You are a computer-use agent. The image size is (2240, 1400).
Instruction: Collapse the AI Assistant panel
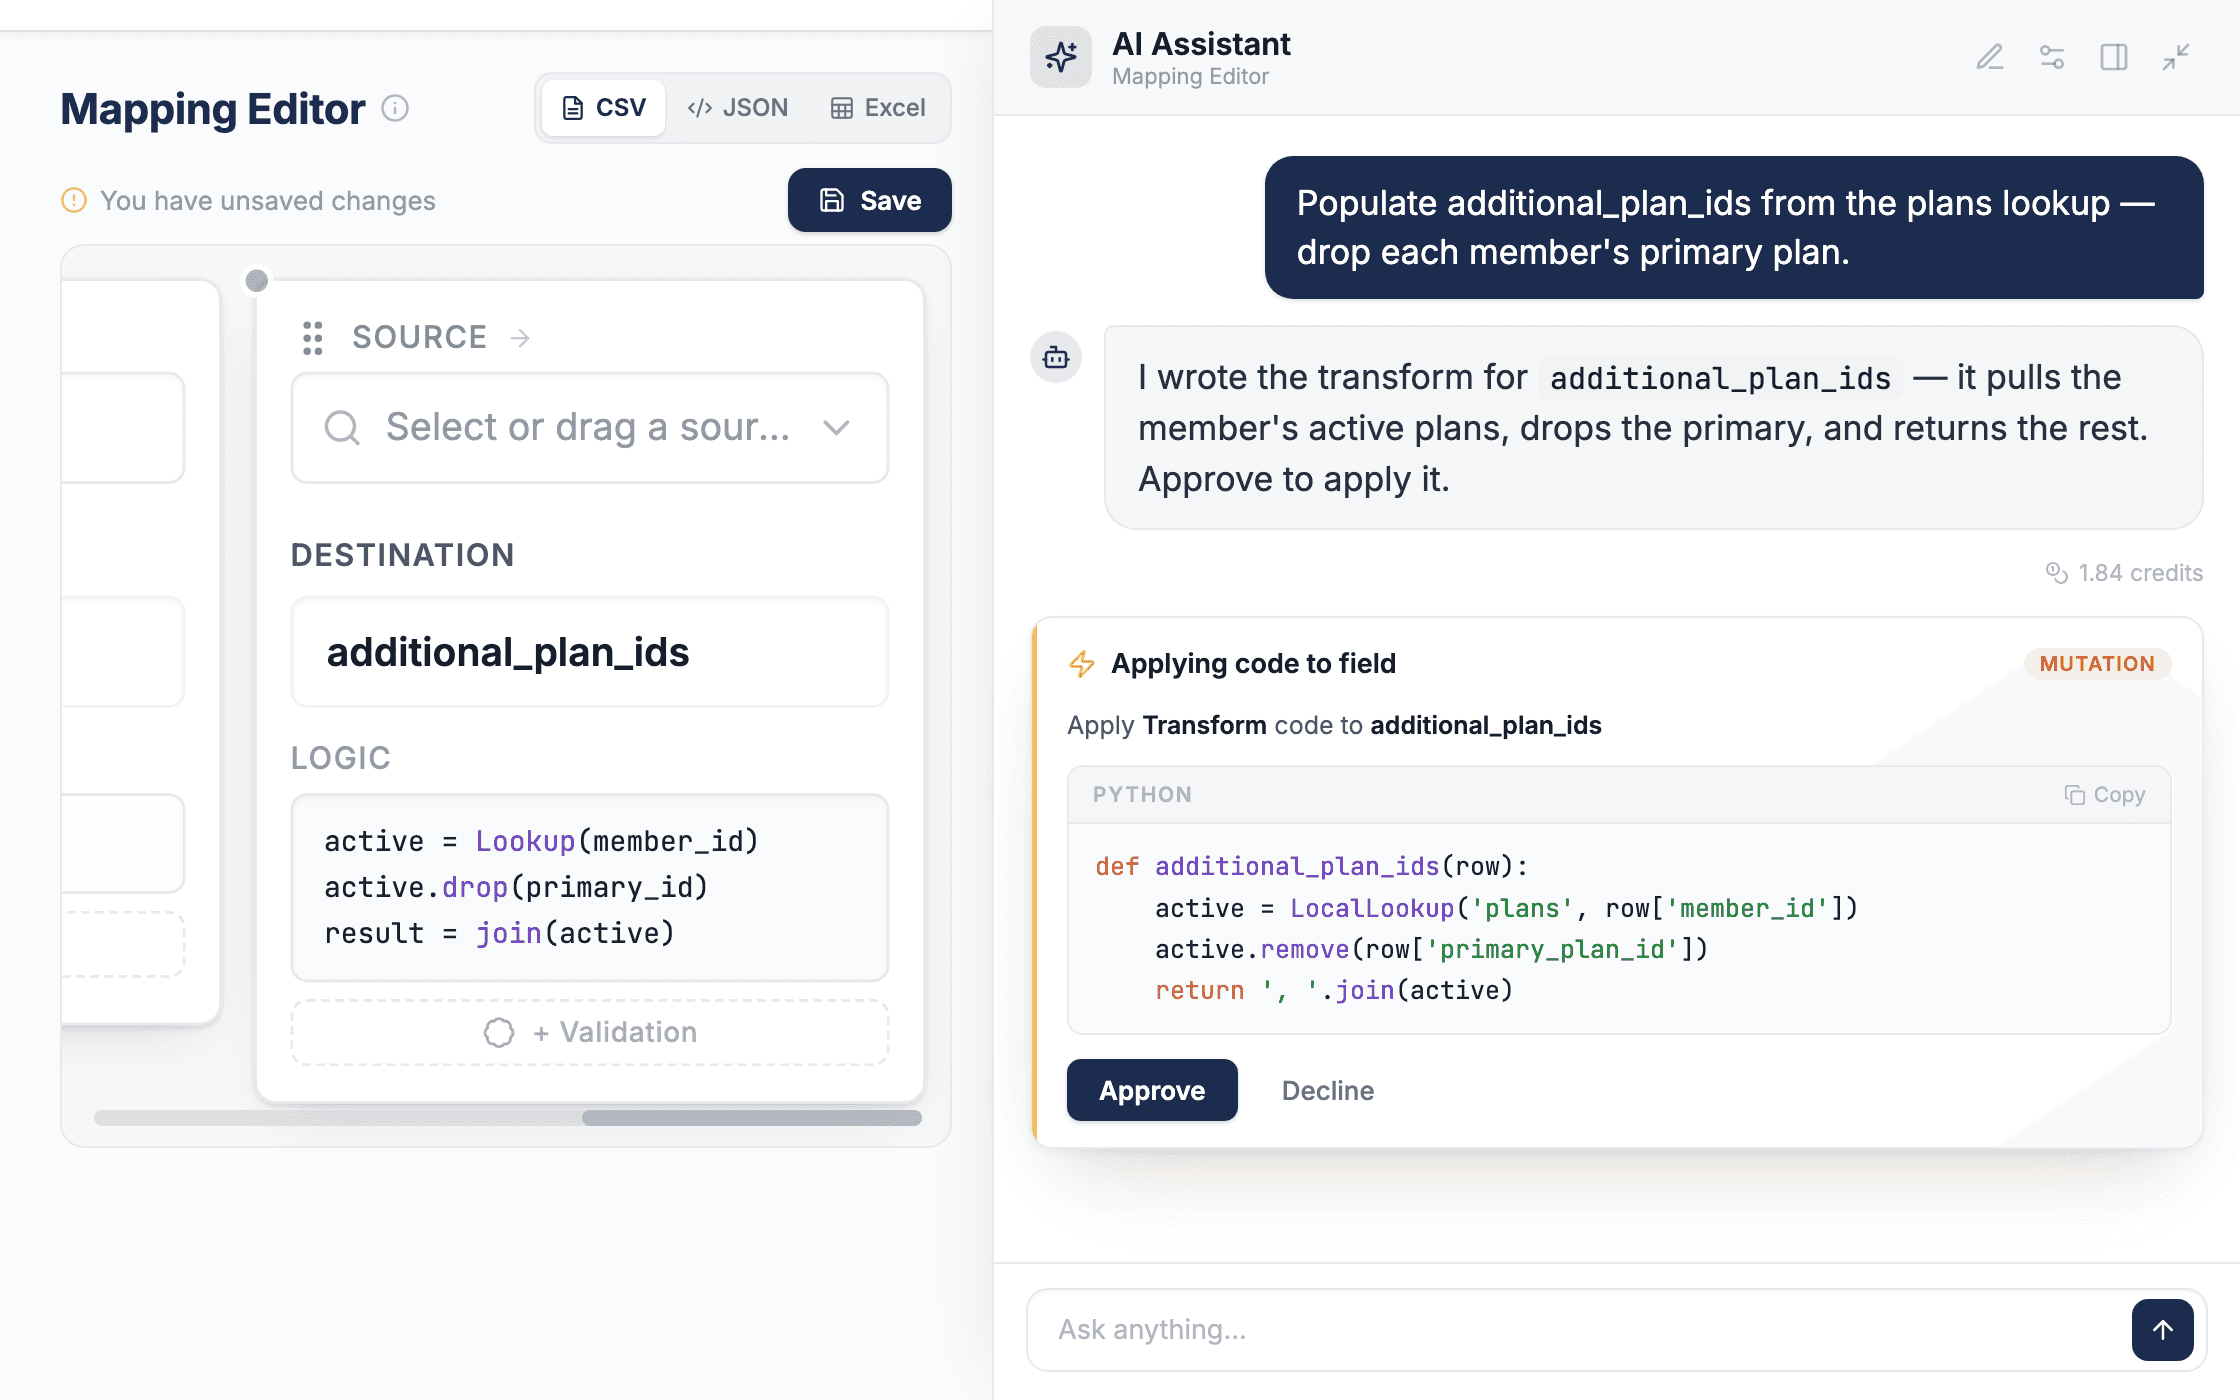2176,57
